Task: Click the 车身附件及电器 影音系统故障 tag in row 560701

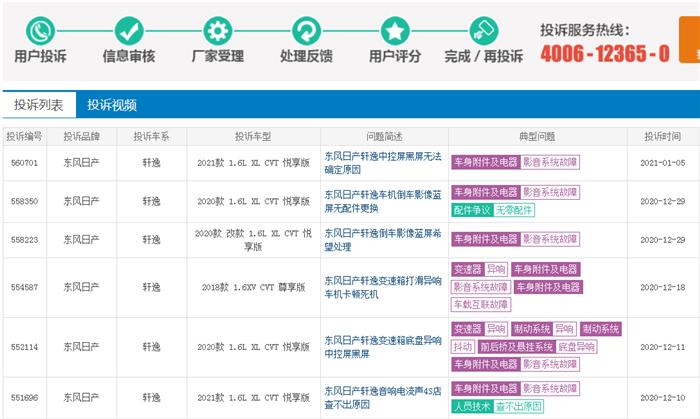Action: point(515,162)
